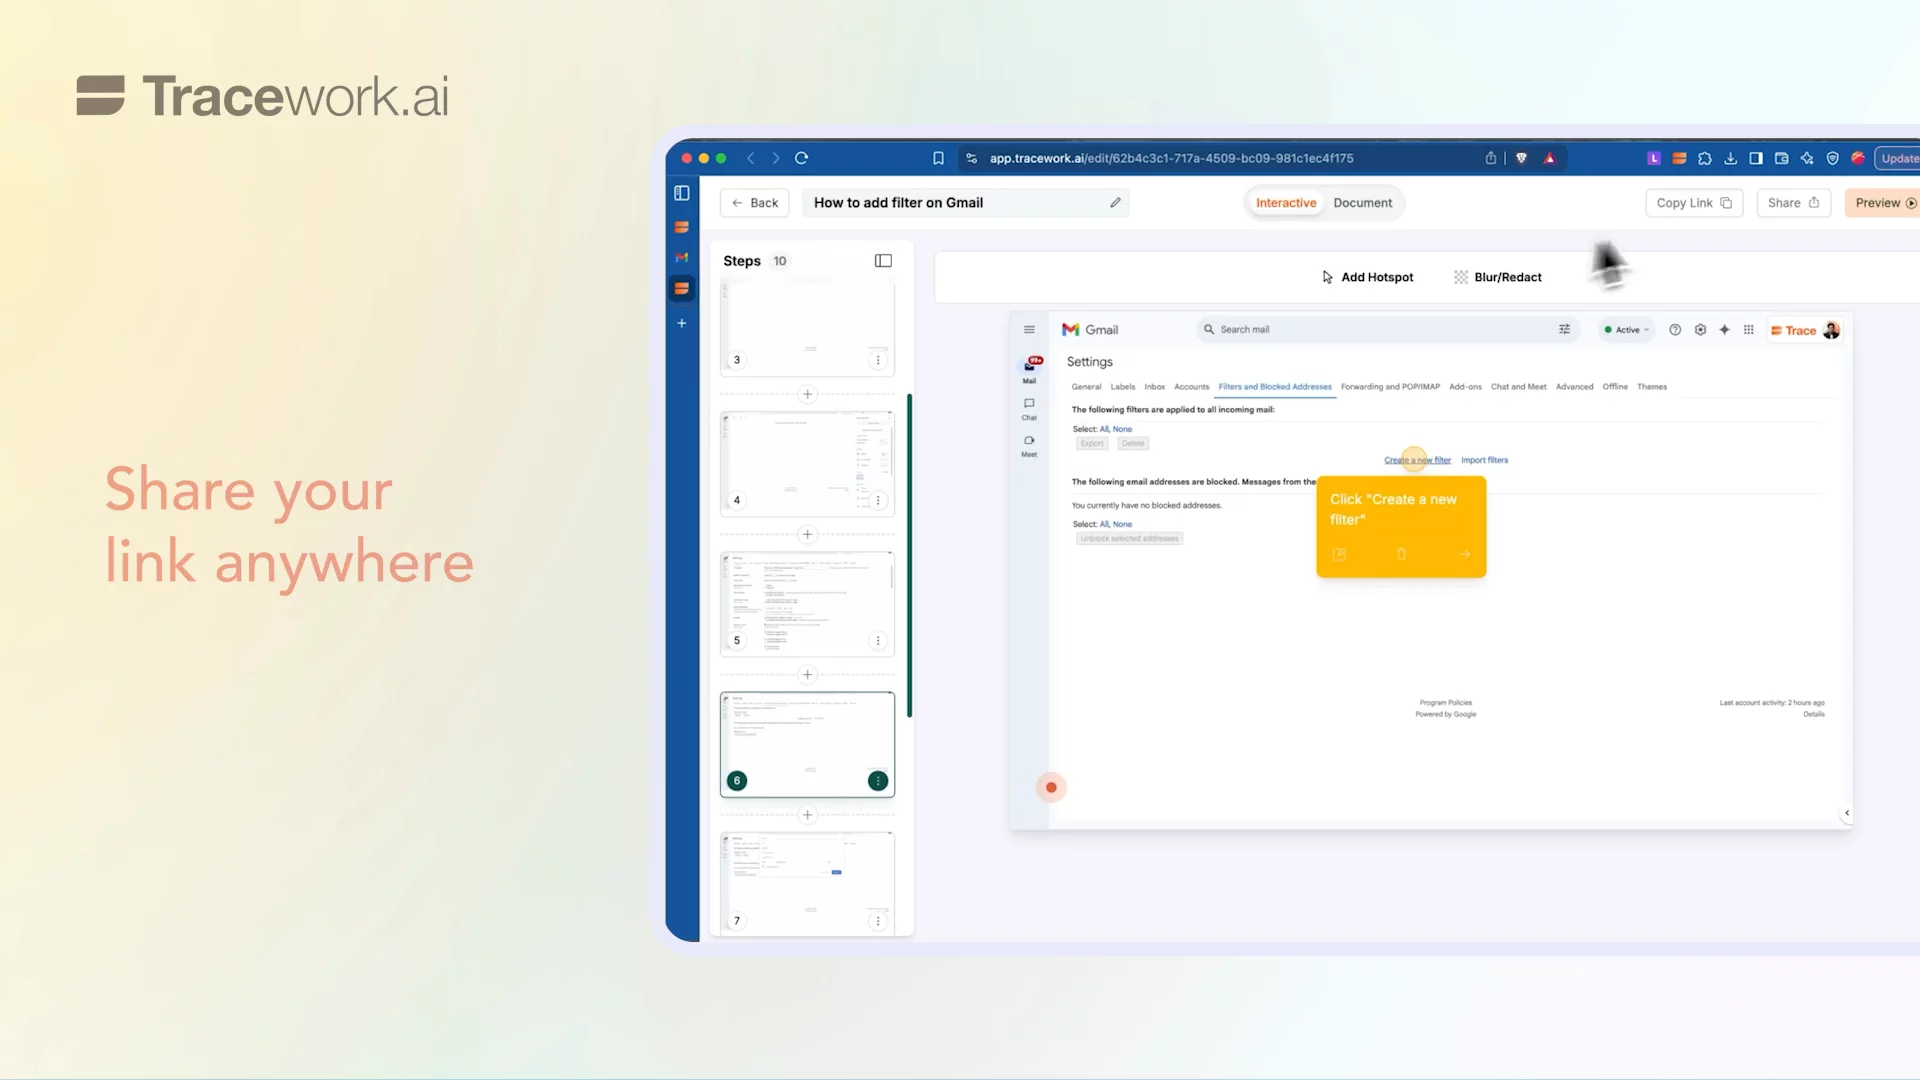The image size is (1920, 1080).
Task: Open the Forwarding and POP/IMAP tab
Action: [x=1390, y=386]
